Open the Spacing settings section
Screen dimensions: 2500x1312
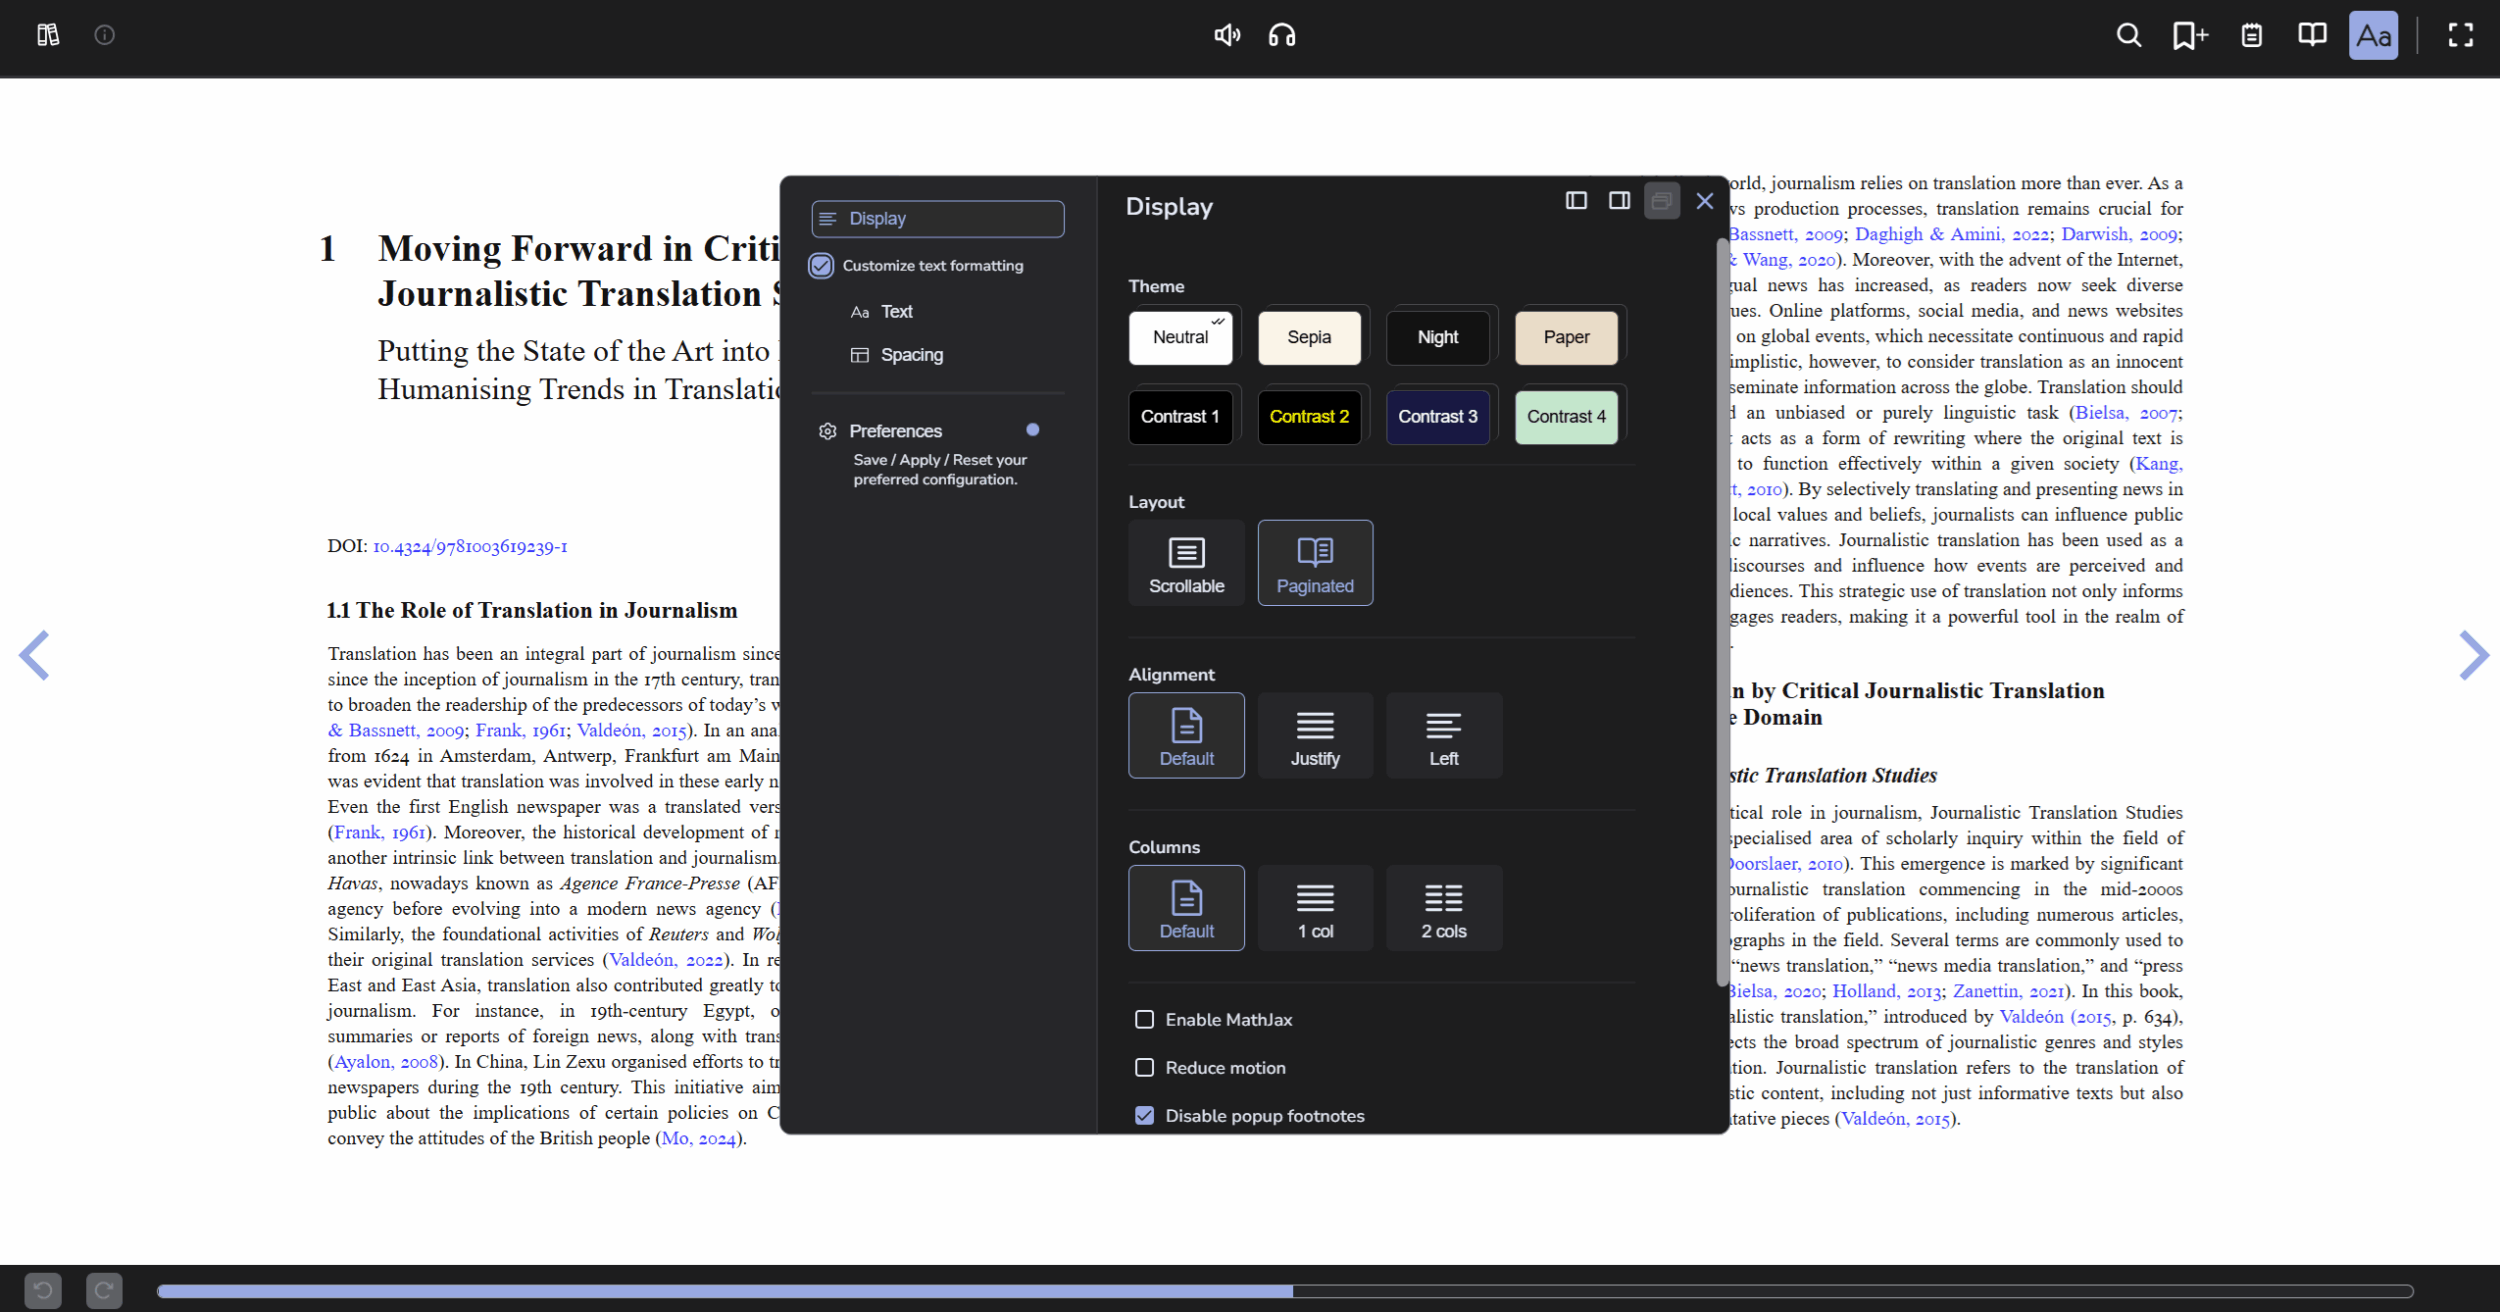911,354
